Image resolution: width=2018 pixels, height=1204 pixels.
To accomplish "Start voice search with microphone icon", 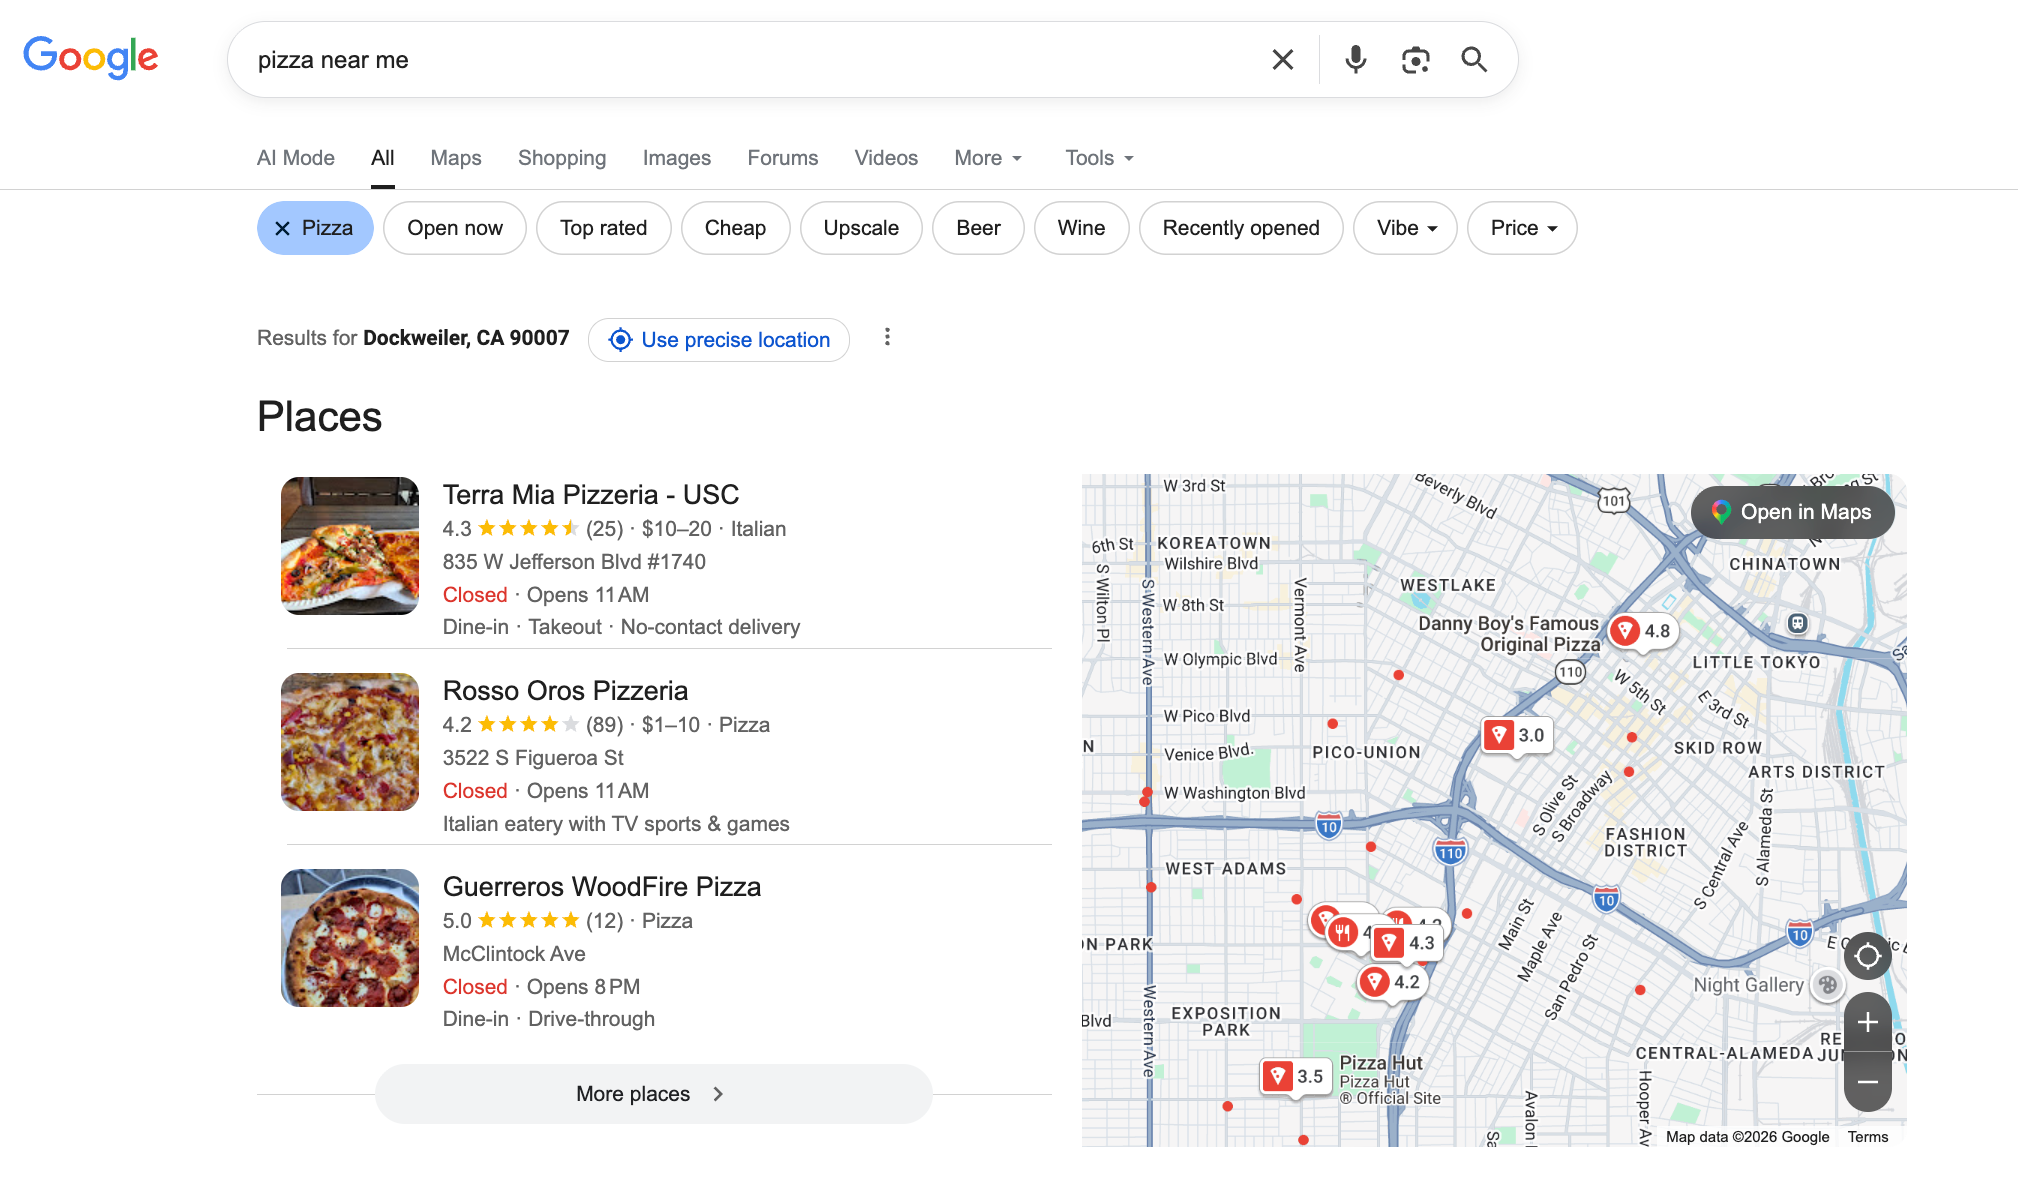I will [x=1355, y=60].
